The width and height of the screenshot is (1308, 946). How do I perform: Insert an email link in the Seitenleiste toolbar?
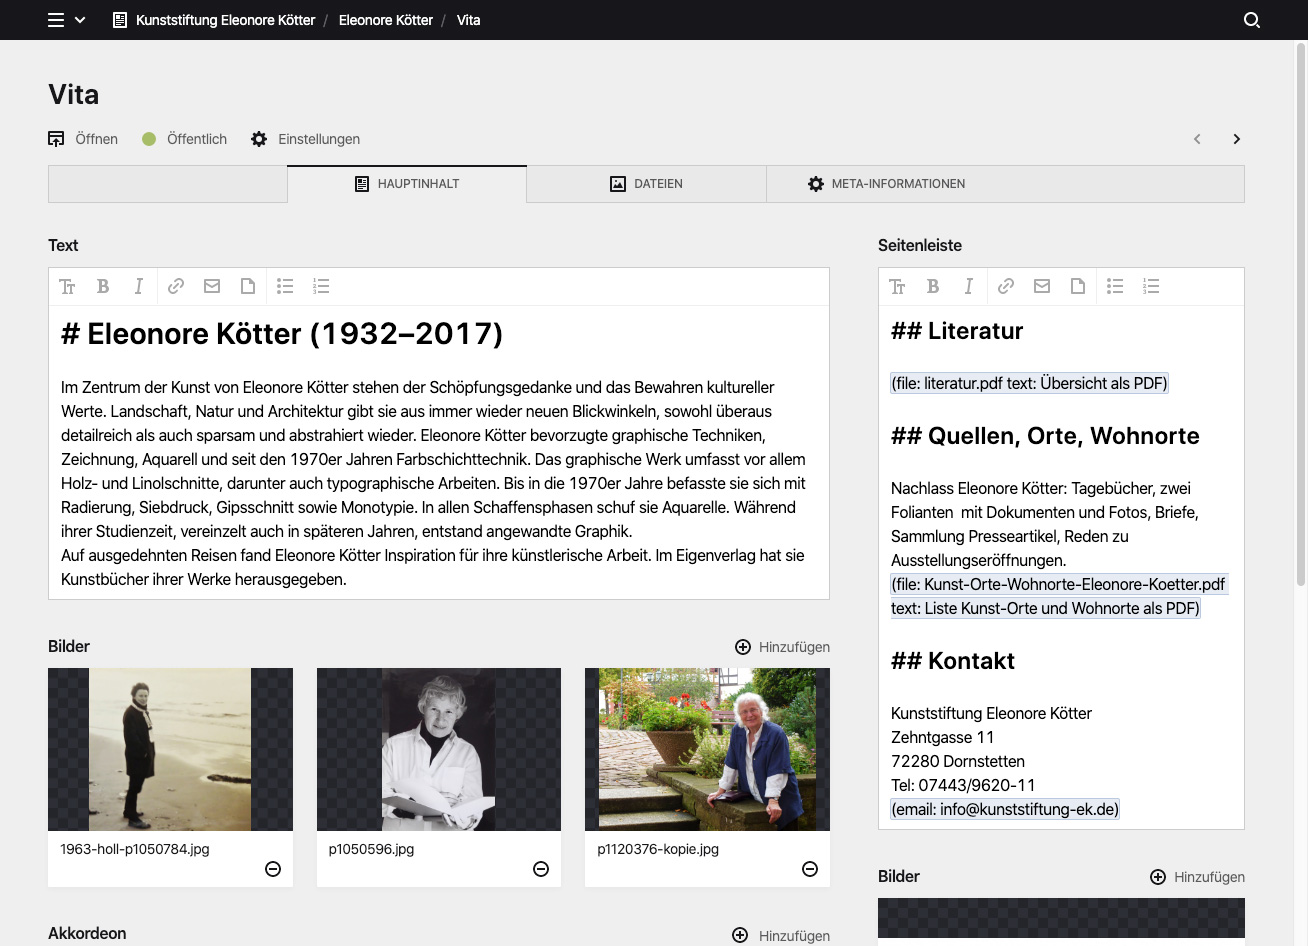[x=1041, y=286]
